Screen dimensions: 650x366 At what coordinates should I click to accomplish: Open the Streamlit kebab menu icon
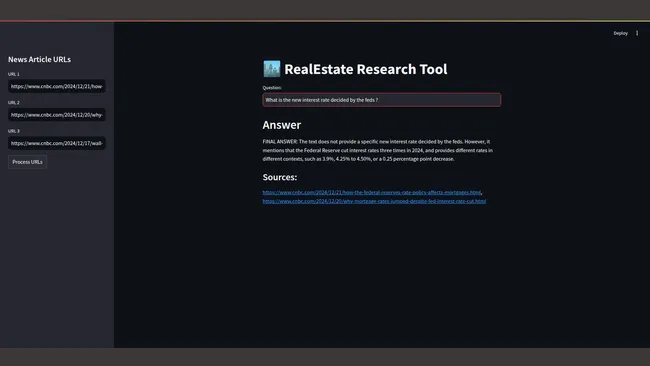pos(637,33)
